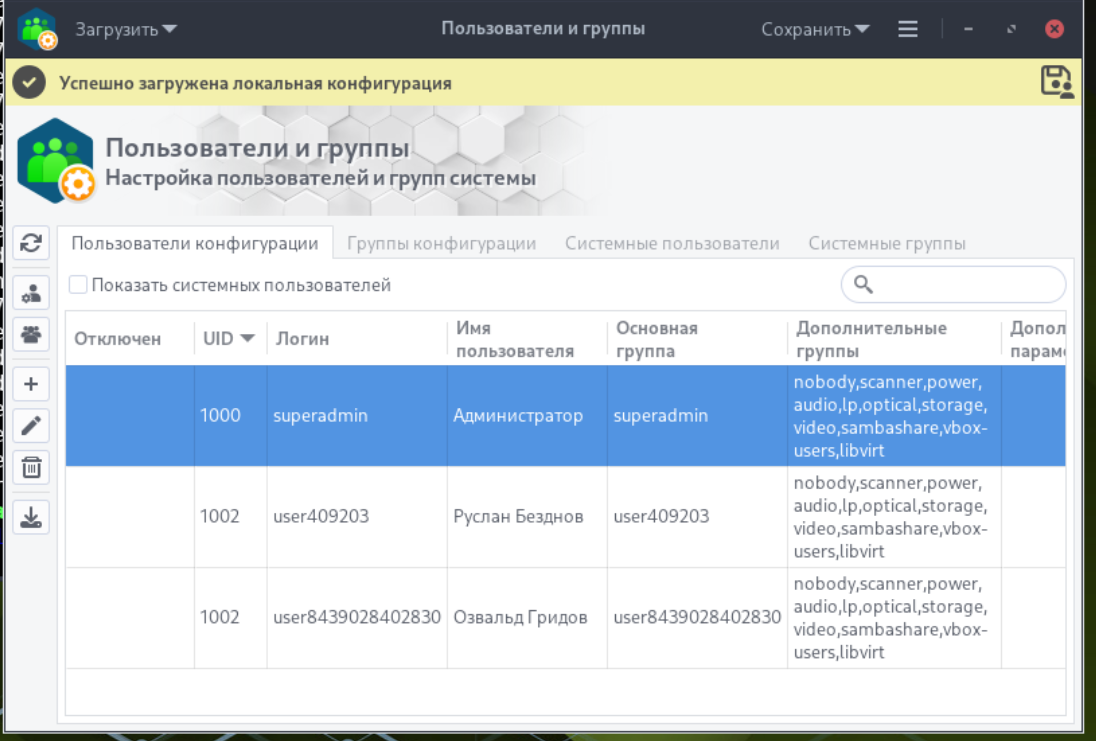Switch to 'Системные пользователи' tab
This screenshot has width=1096, height=741.
click(672, 243)
